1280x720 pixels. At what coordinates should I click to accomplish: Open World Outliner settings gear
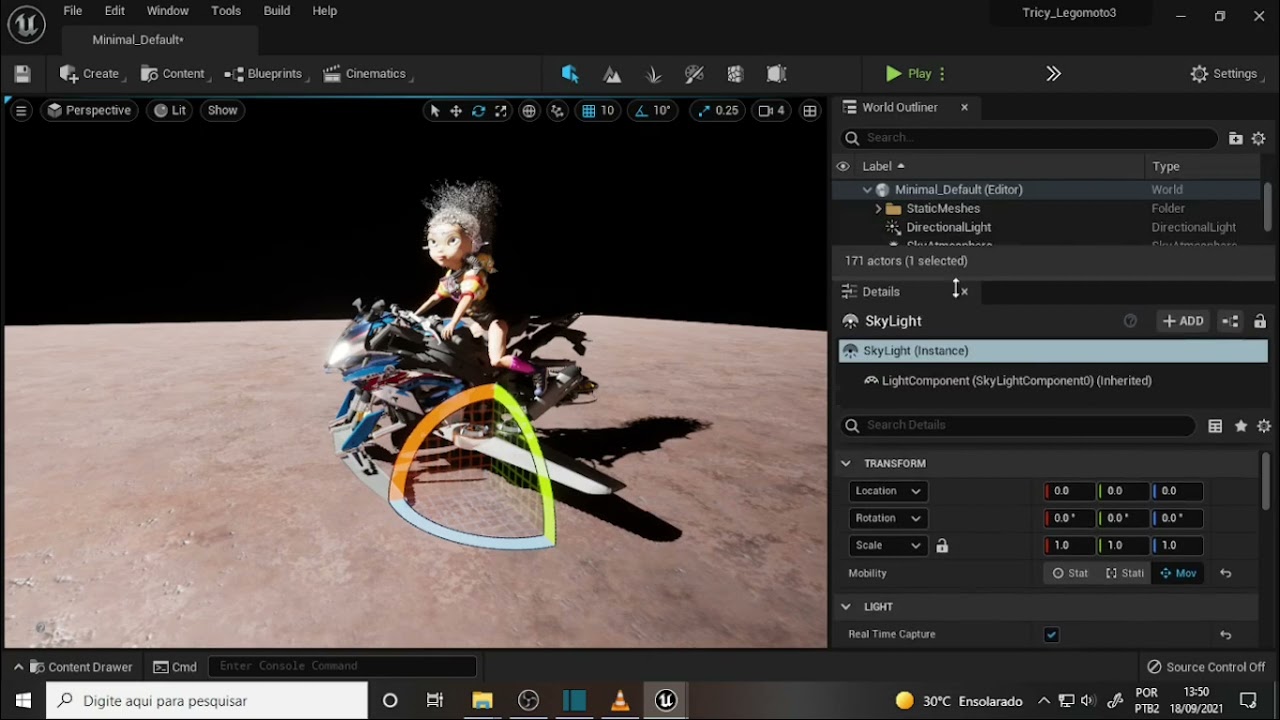coord(1259,139)
